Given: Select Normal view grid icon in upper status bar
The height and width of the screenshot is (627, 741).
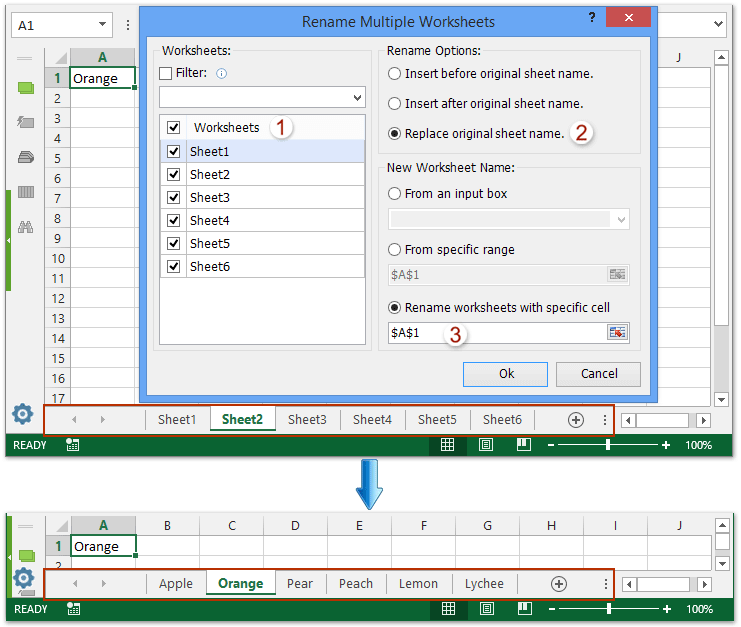Looking at the screenshot, I should 448,445.
